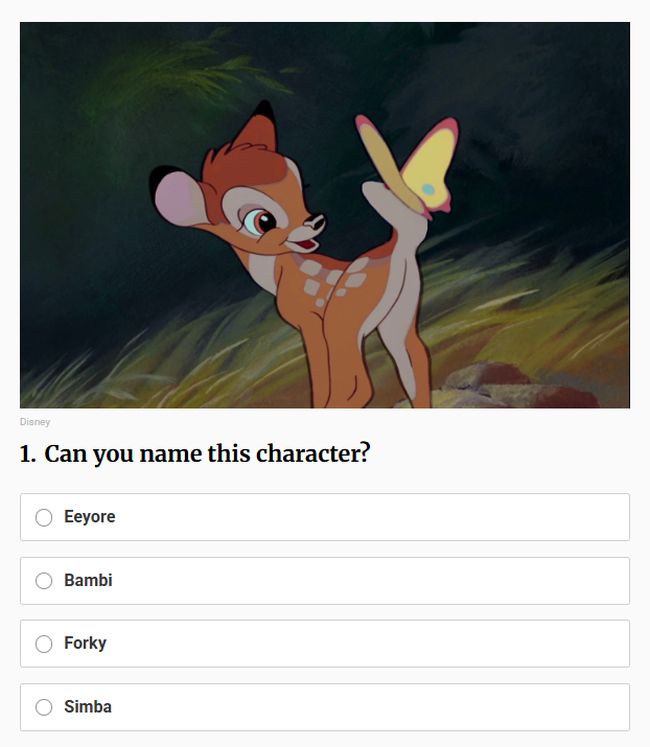
Task: Click the blue dot on the butterfly wing
Action: (x=428, y=190)
